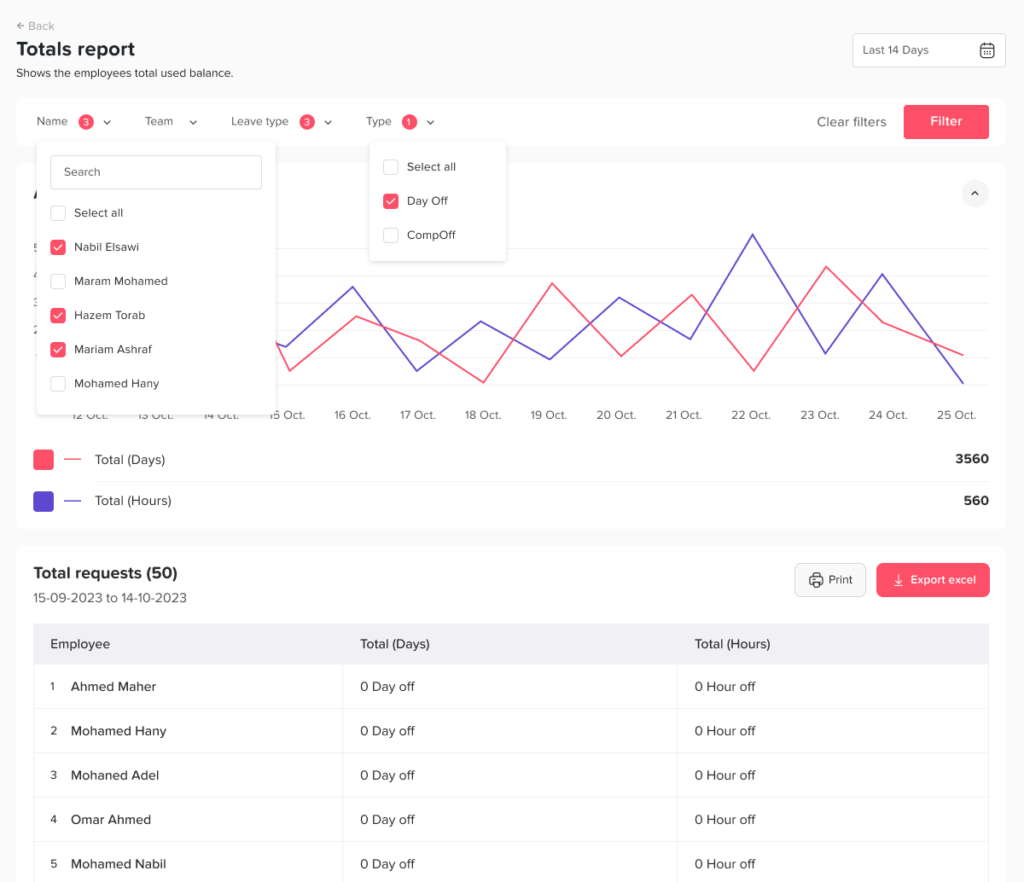The height and width of the screenshot is (882, 1024).
Task: Click the purple Total (Hours) legend swatch
Action: point(43,501)
